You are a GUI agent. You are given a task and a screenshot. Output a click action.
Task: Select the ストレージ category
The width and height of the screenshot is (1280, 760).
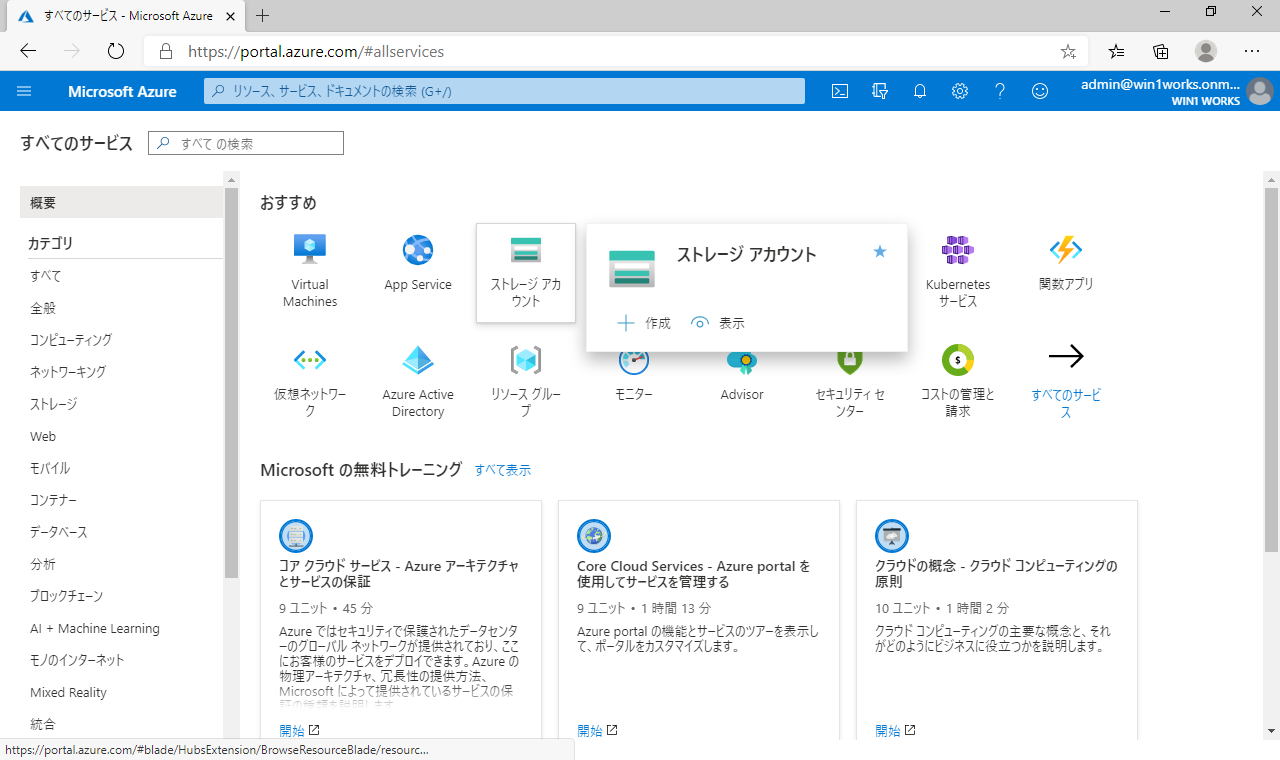[x=53, y=404]
